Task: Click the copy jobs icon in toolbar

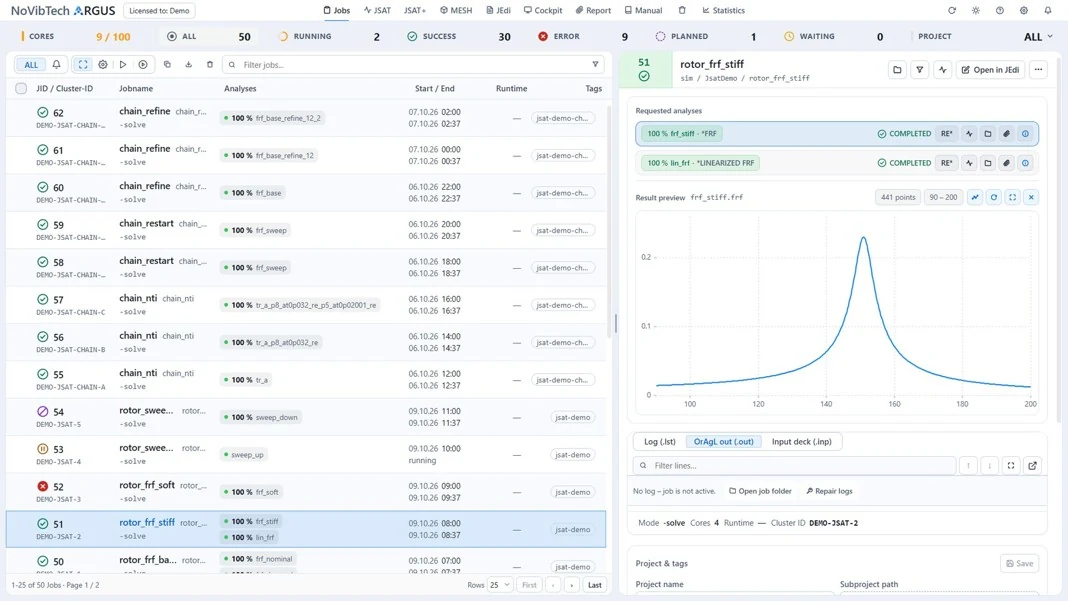Action: (167, 65)
